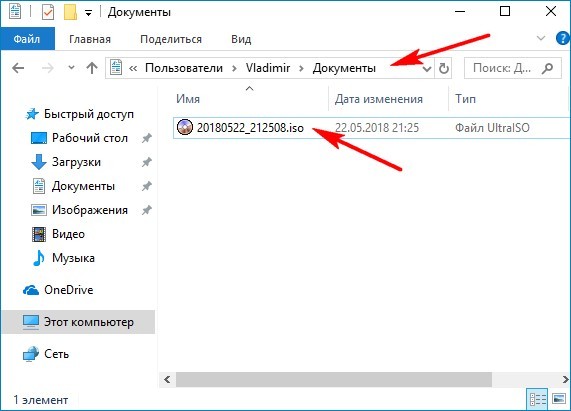This screenshot has width=571, height=411.
Task: Click the New folder quick access icon
Action: pos(70,12)
